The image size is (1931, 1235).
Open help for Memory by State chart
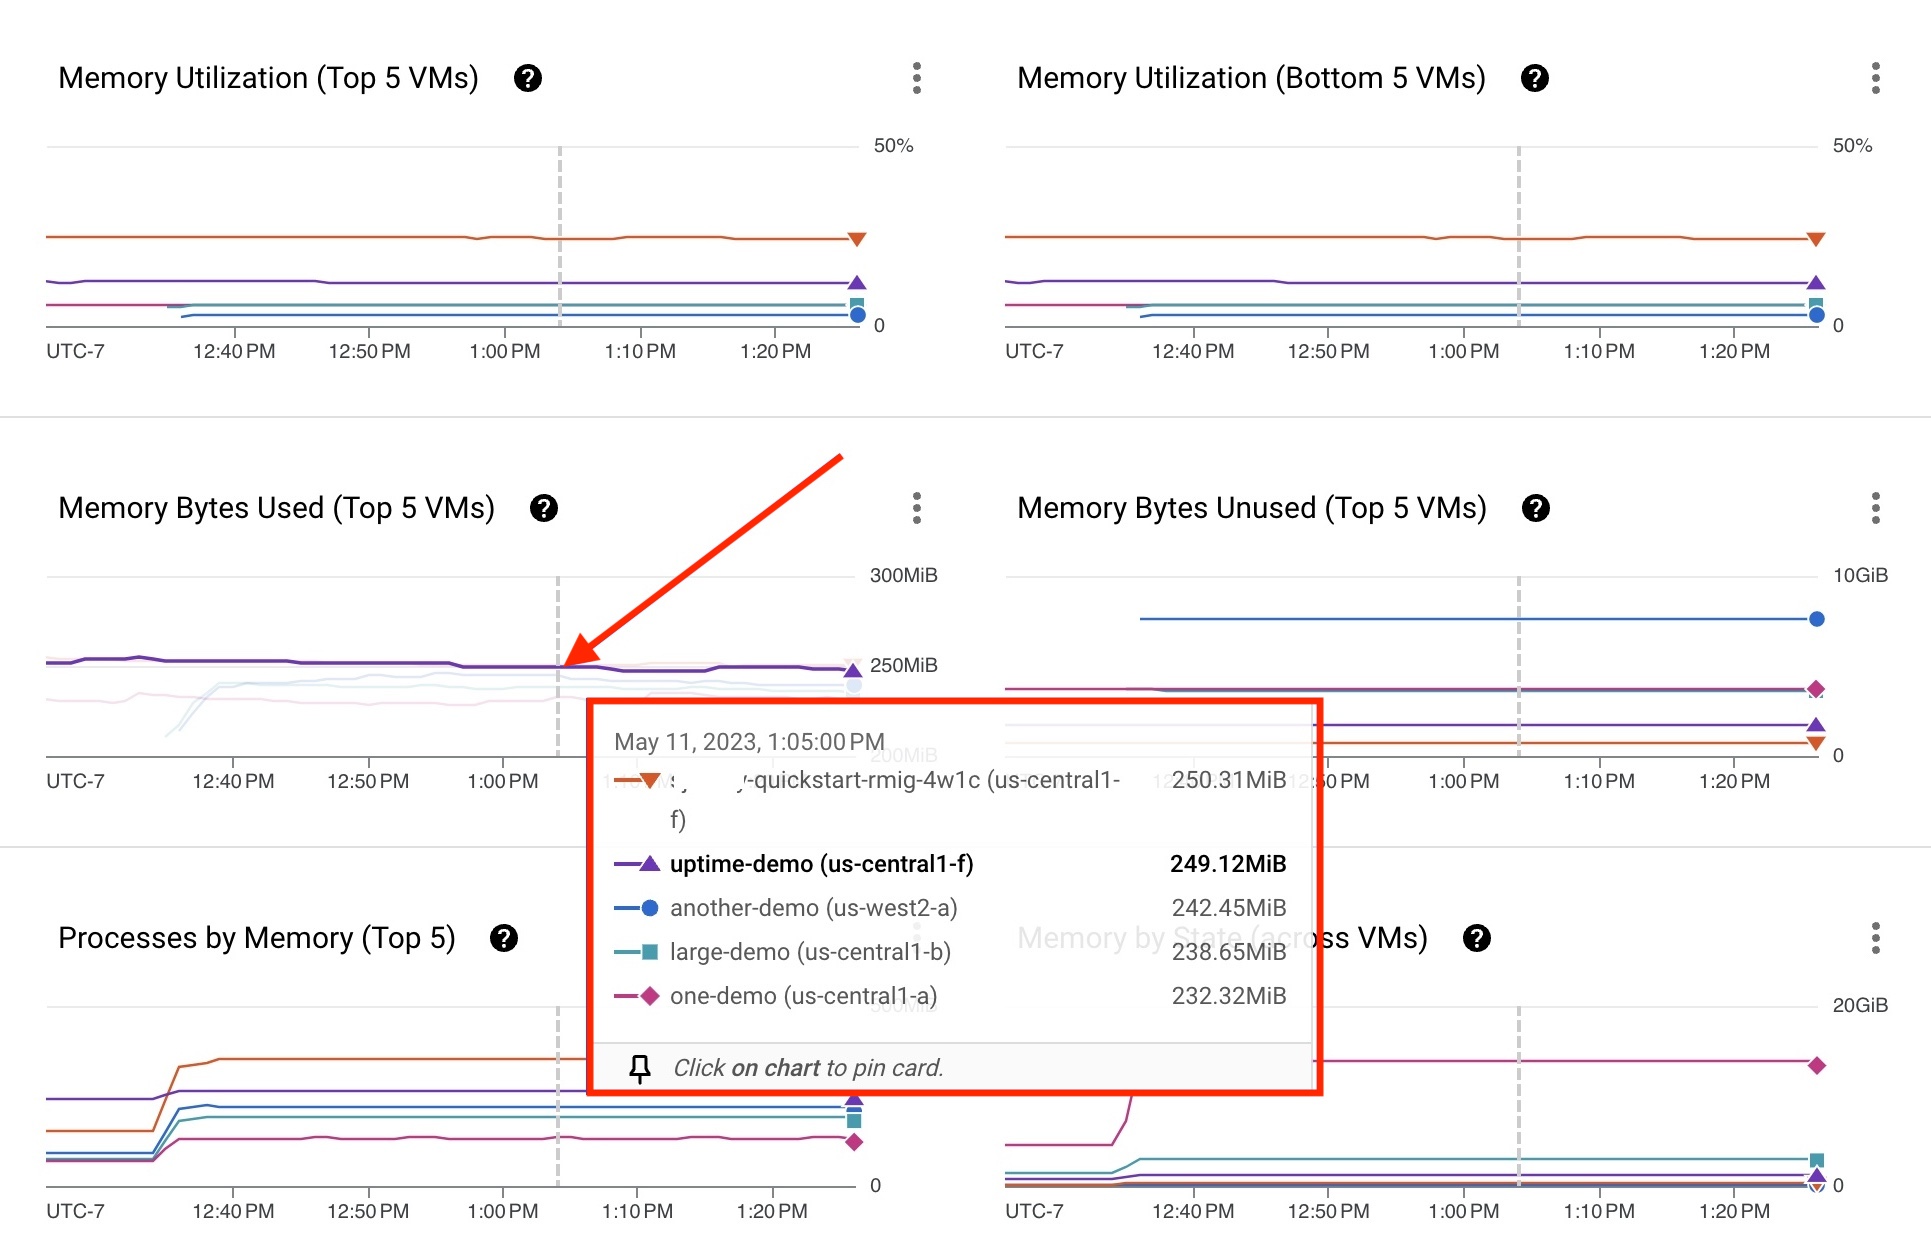pyautogui.click(x=1478, y=938)
